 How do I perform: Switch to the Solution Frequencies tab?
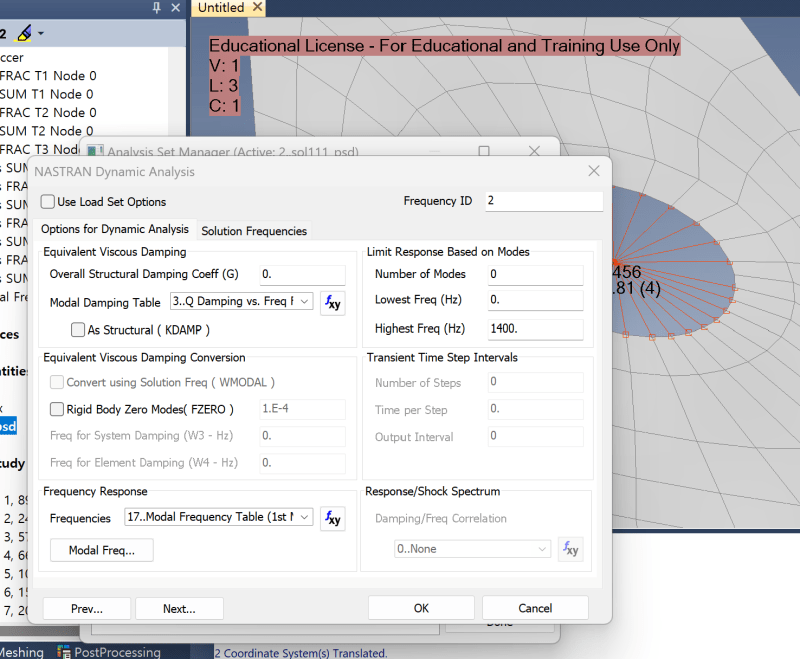click(x=253, y=230)
